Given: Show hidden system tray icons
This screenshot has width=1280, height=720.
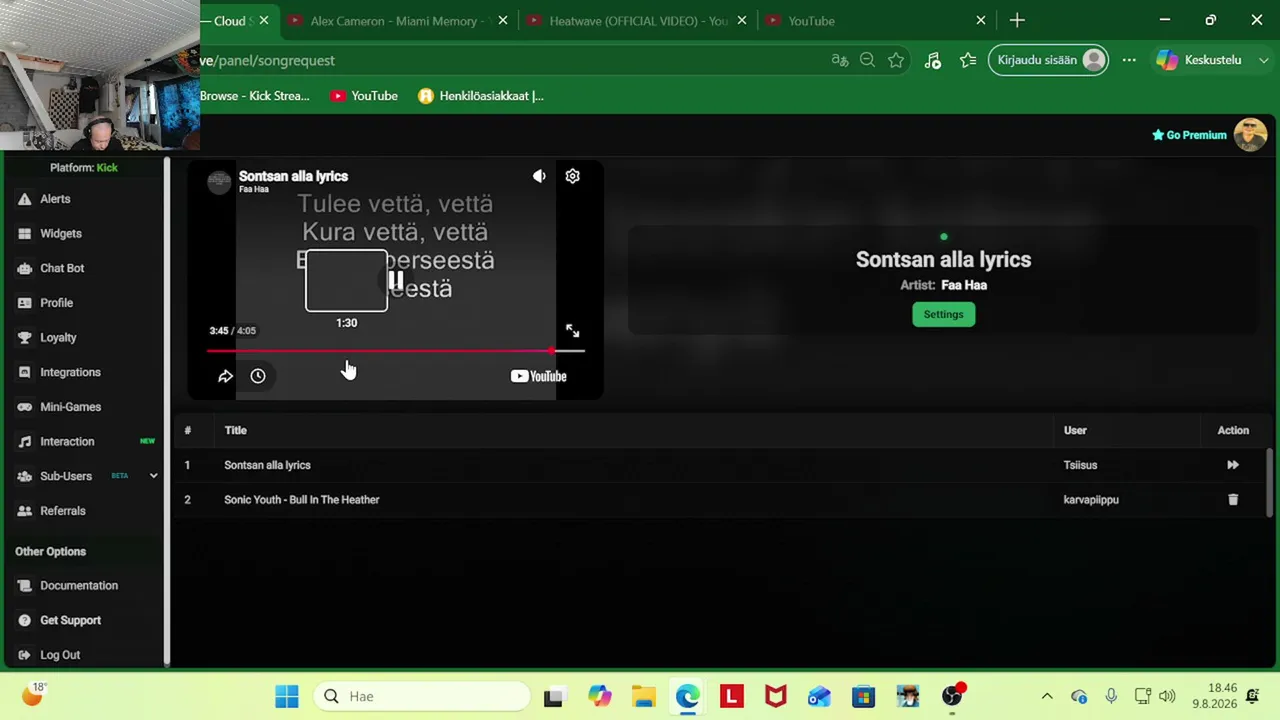Looking at the screenshot, I should tap(1047, 696).
